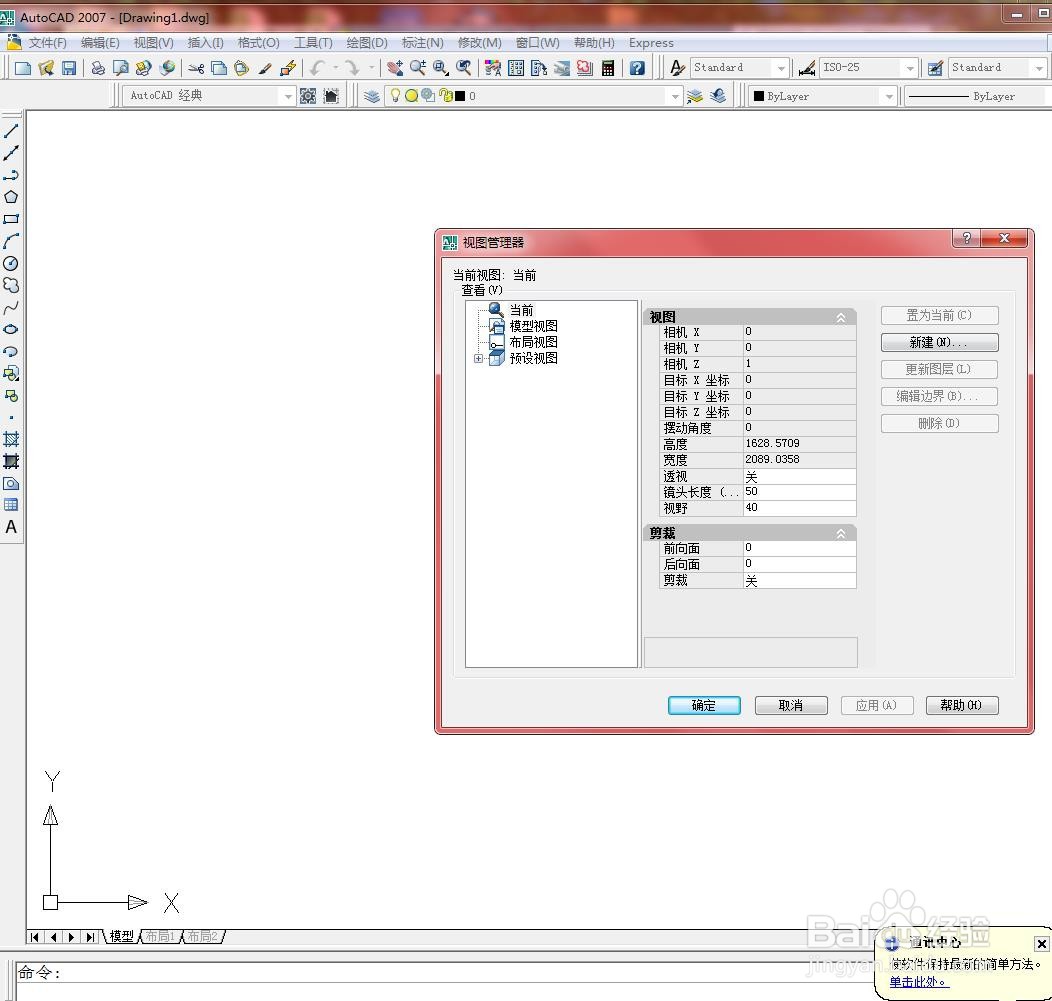The image size is (1052, 1001).
Task: Select the Construction Line tool
Action: click(11, 153)
